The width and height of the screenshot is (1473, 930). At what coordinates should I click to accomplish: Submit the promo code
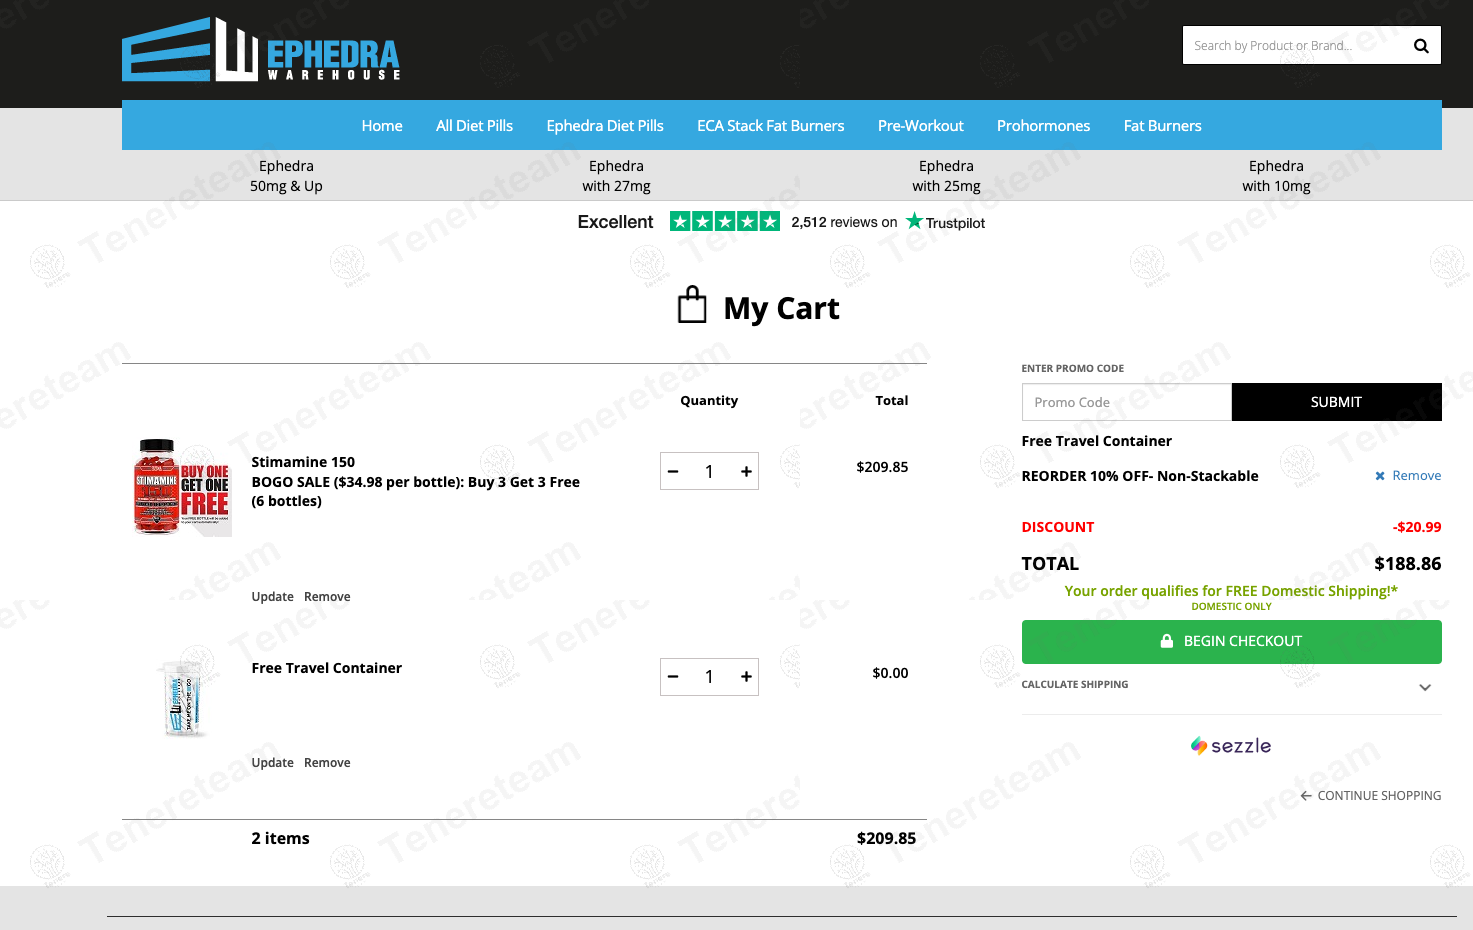(1336, 402)
